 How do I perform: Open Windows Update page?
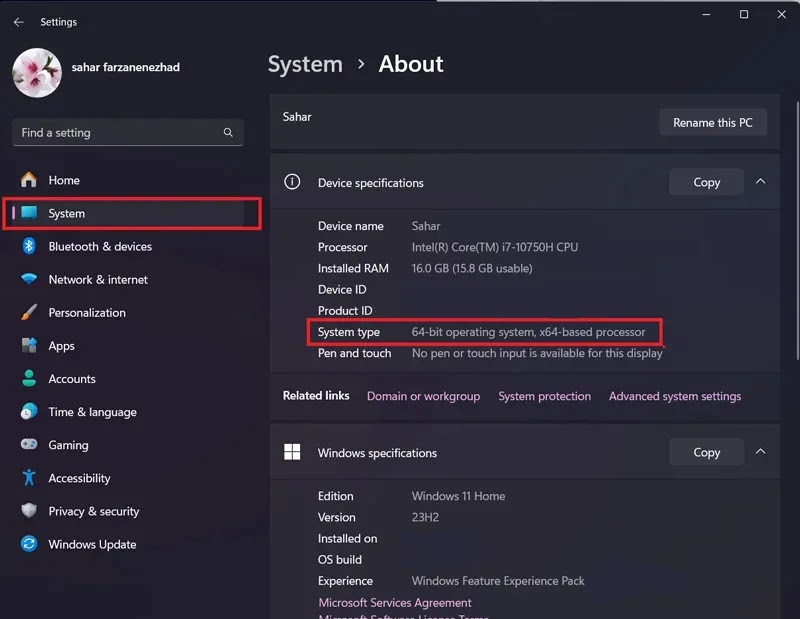[92, 544]
